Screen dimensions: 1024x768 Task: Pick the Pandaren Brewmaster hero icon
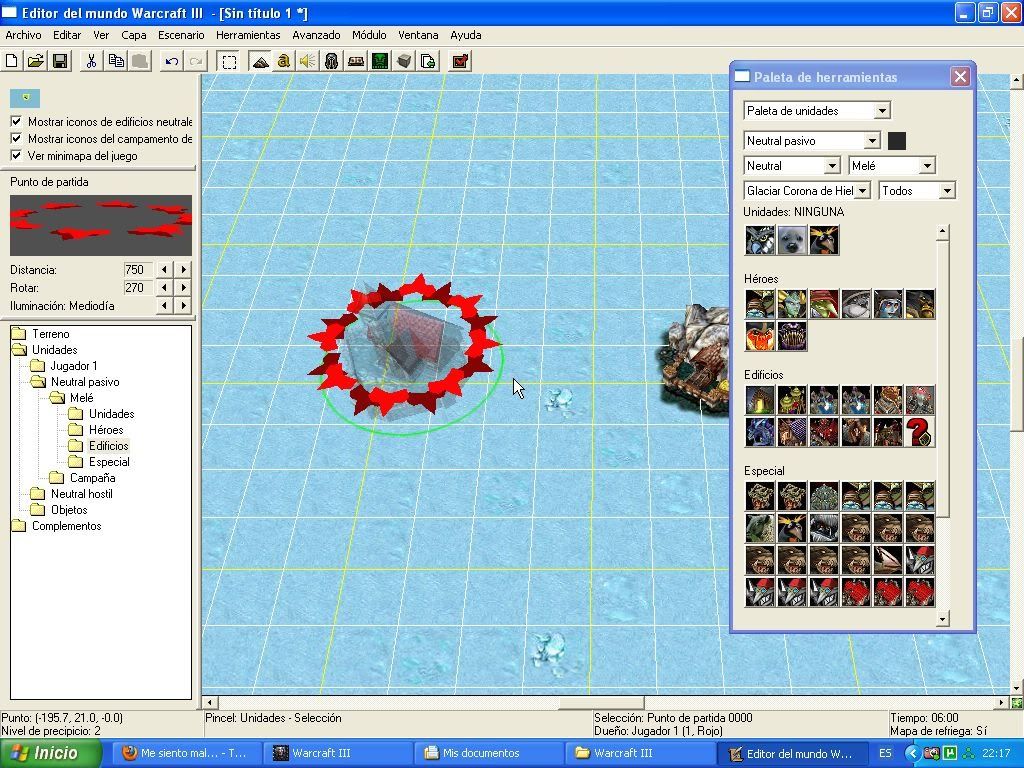856,304
